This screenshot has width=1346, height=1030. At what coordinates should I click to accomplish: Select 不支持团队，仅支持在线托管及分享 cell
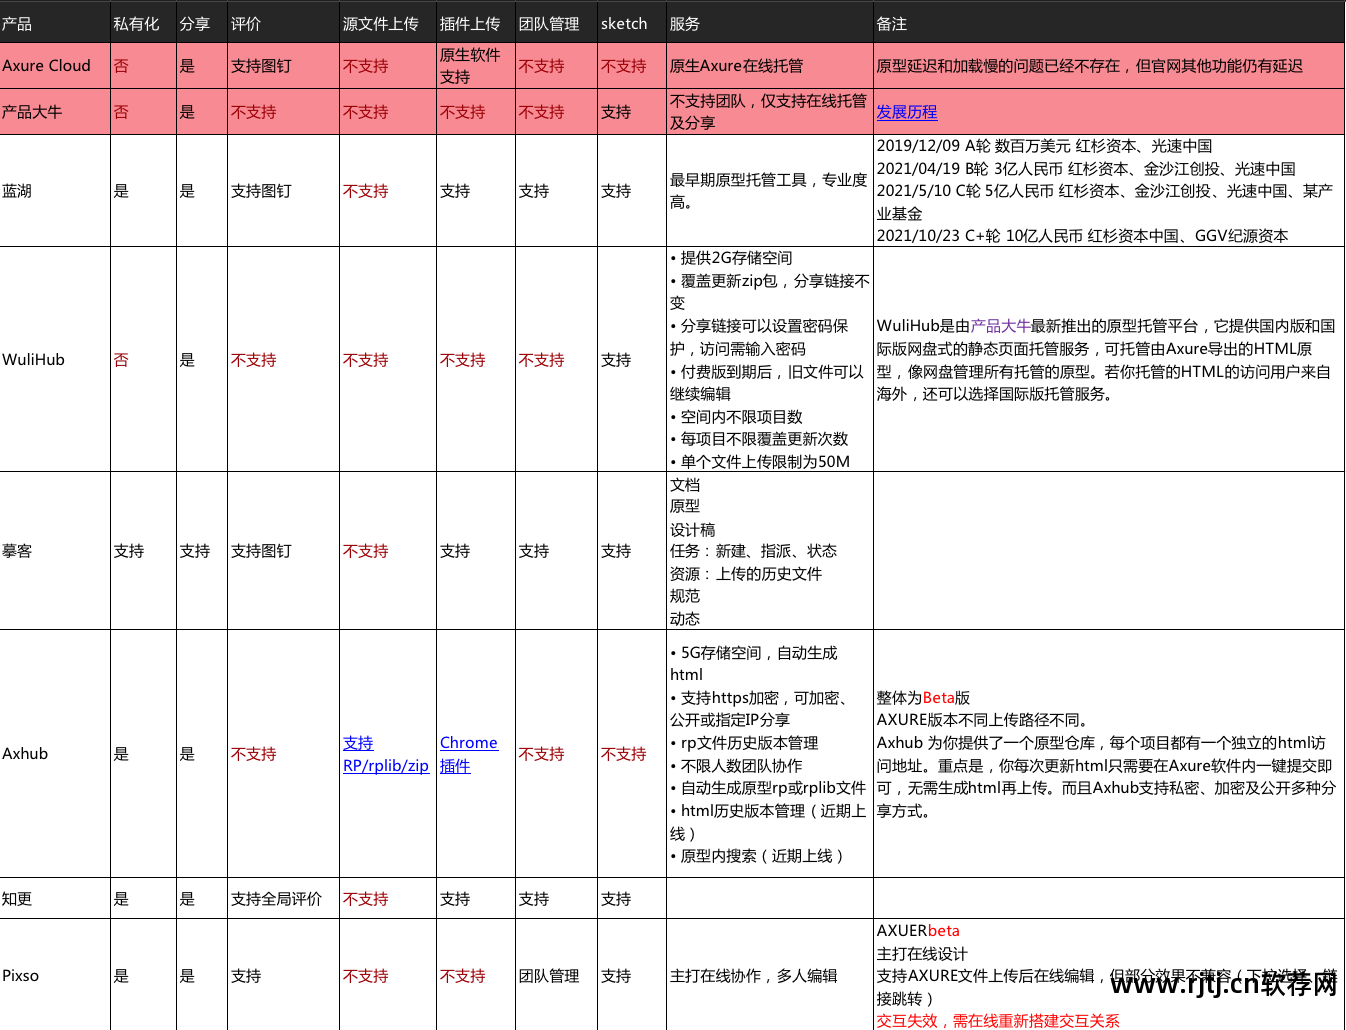[x=770, y=112]
